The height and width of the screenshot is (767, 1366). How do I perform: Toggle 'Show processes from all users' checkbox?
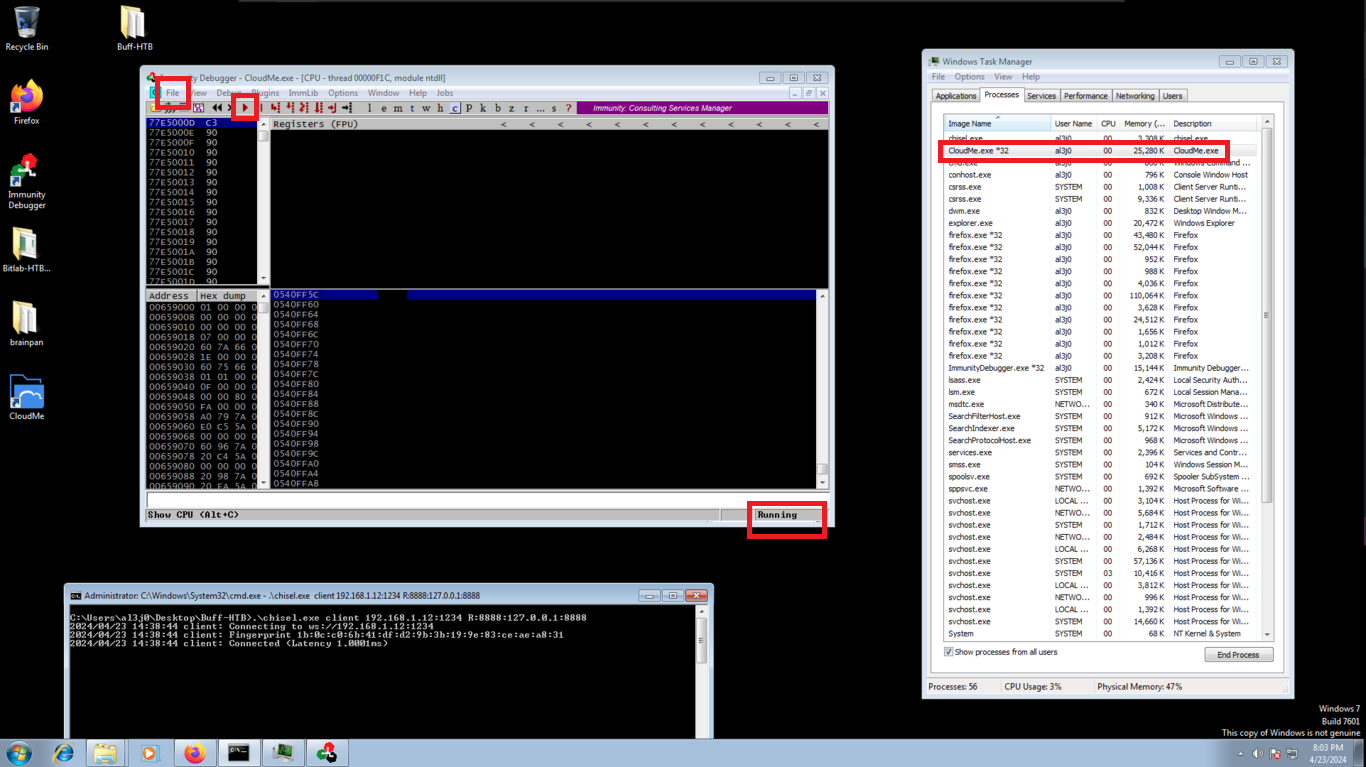coord(949,652)
